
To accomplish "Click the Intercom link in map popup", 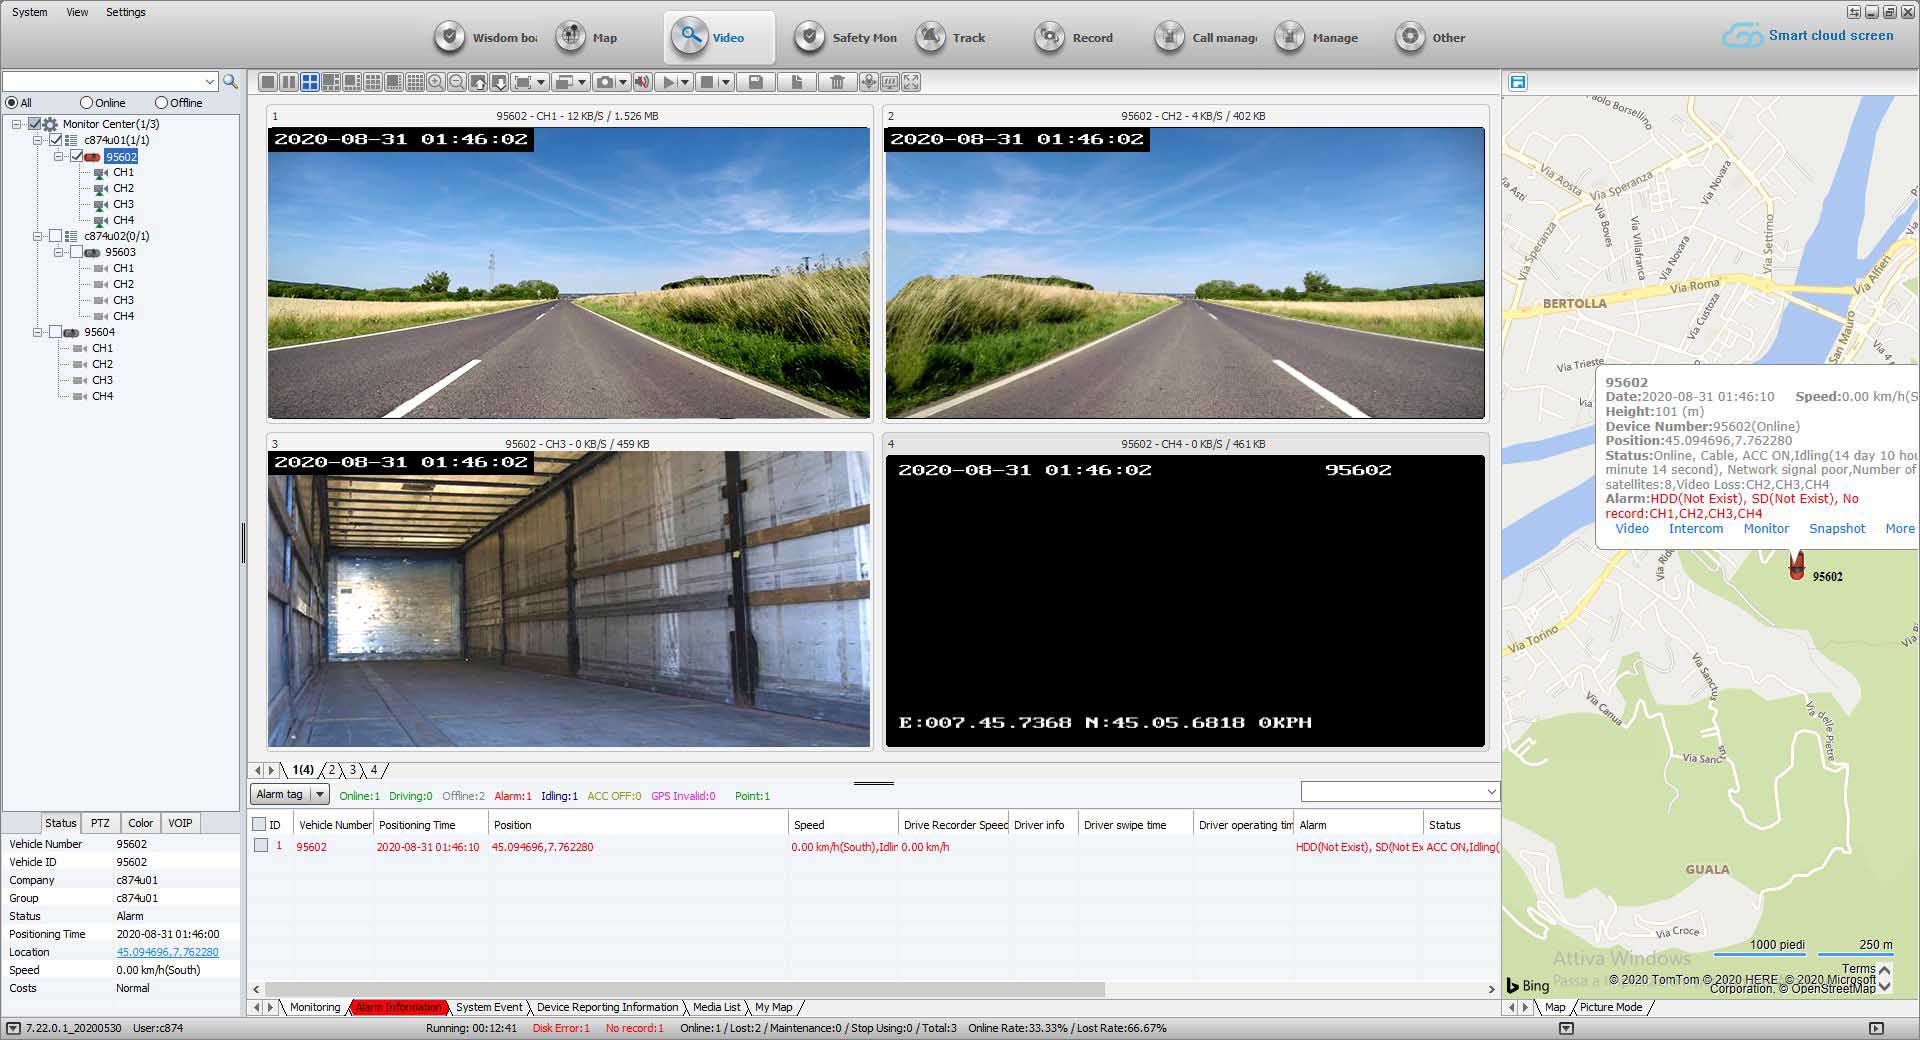I will [x=1696, y=528].
